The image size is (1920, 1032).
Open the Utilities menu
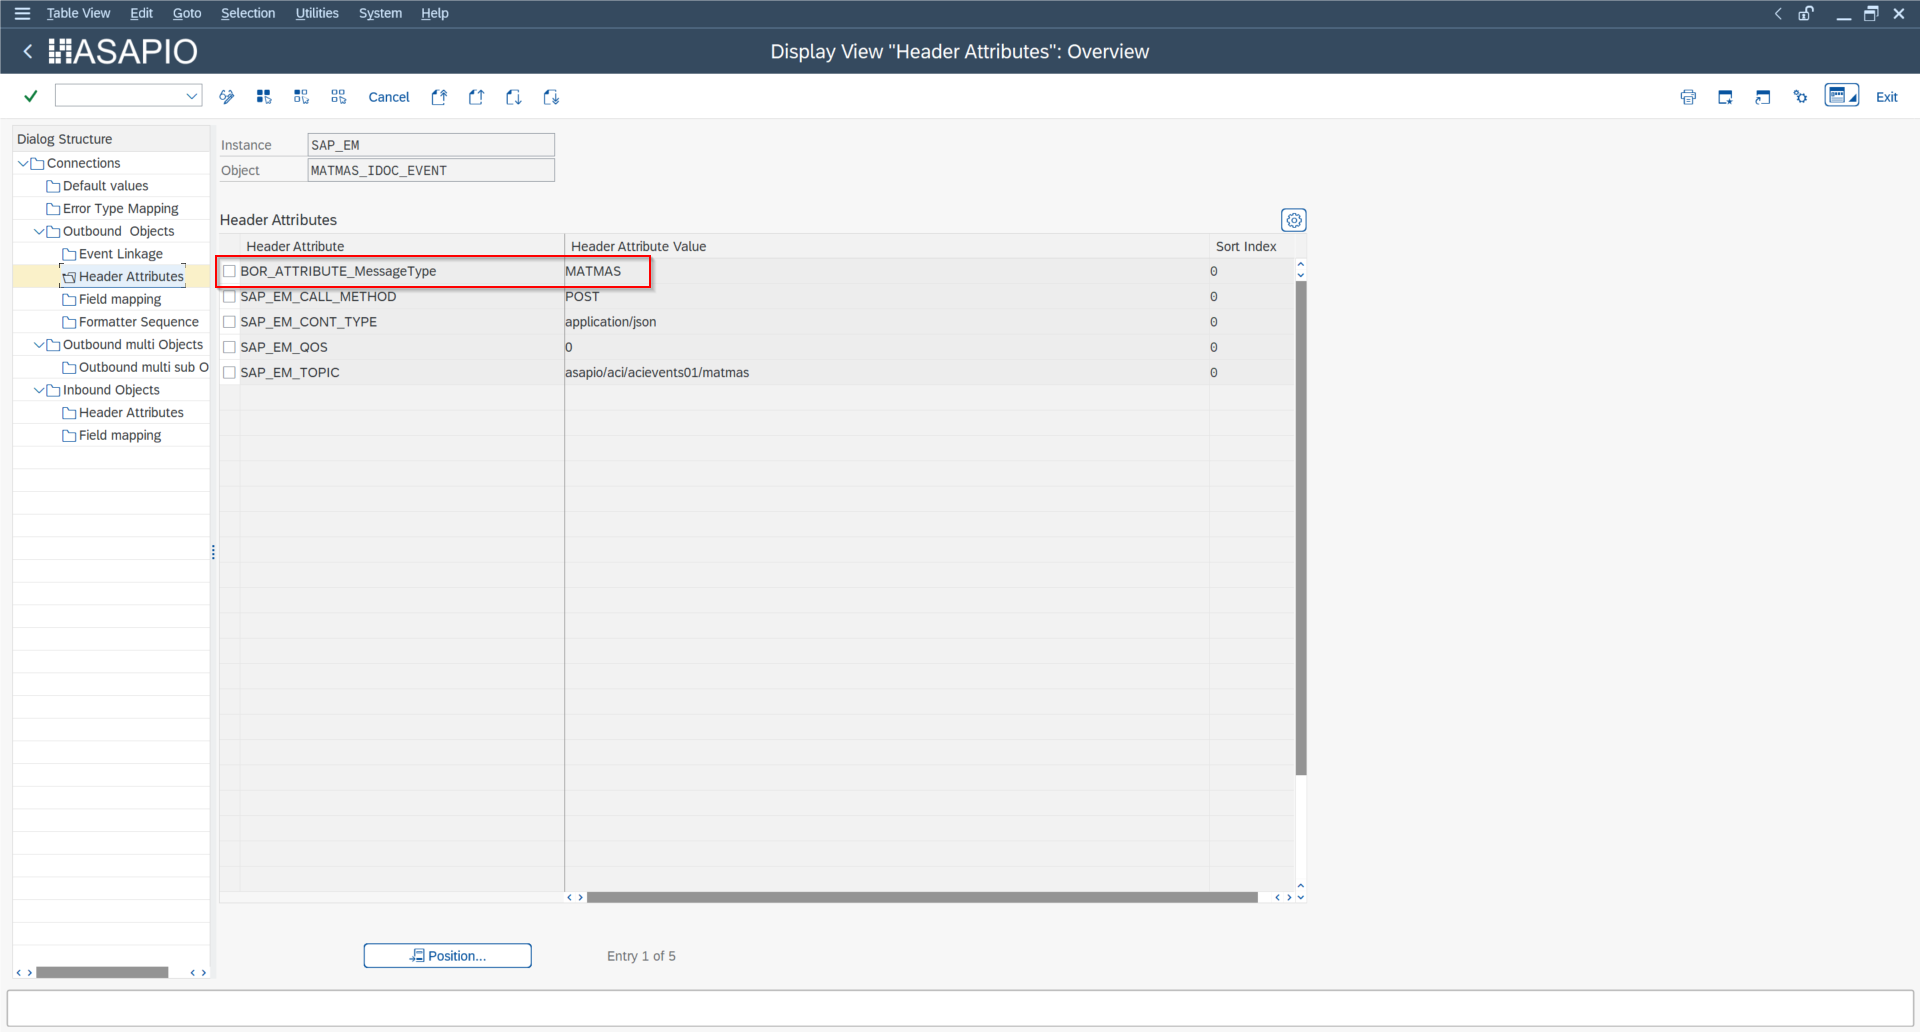(x=317, y=13)
